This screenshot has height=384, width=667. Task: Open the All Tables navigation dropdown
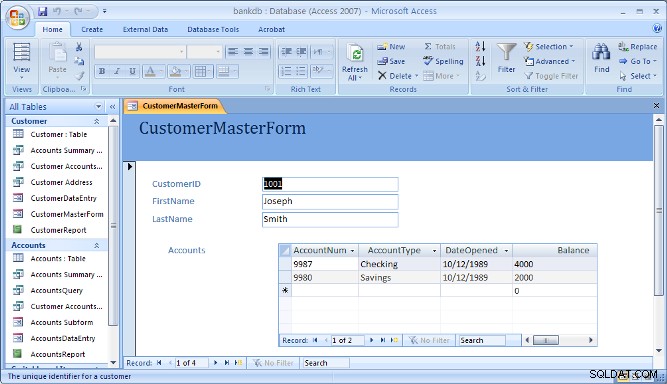click(x=98, y=107)
